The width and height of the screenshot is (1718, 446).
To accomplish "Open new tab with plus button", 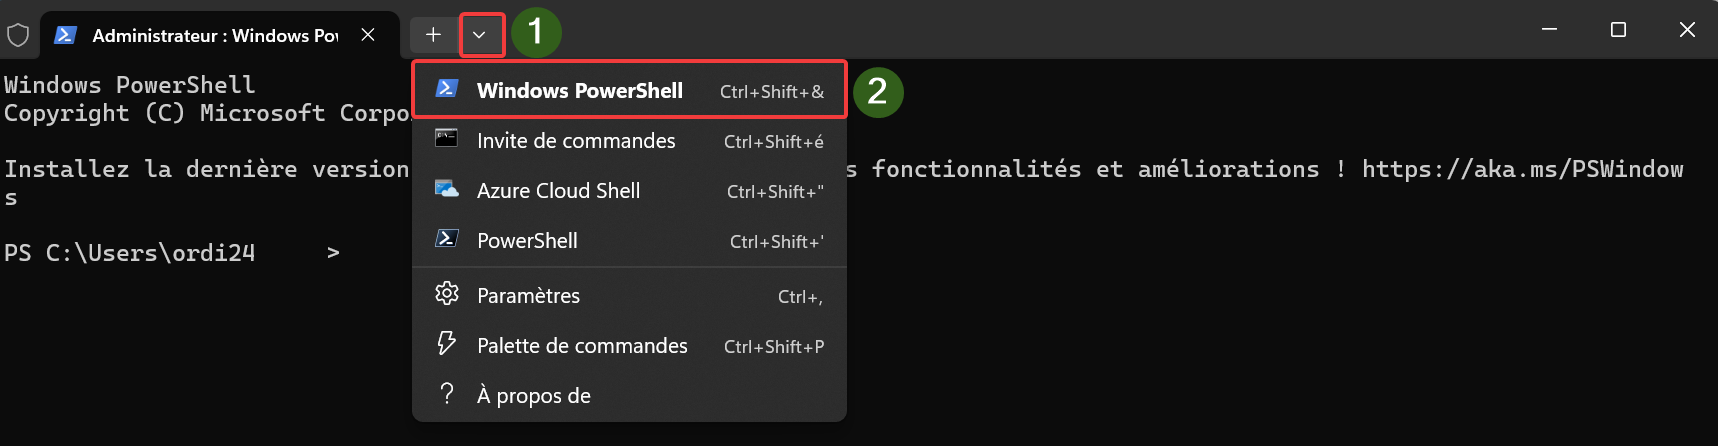I will tap(433, 35).
